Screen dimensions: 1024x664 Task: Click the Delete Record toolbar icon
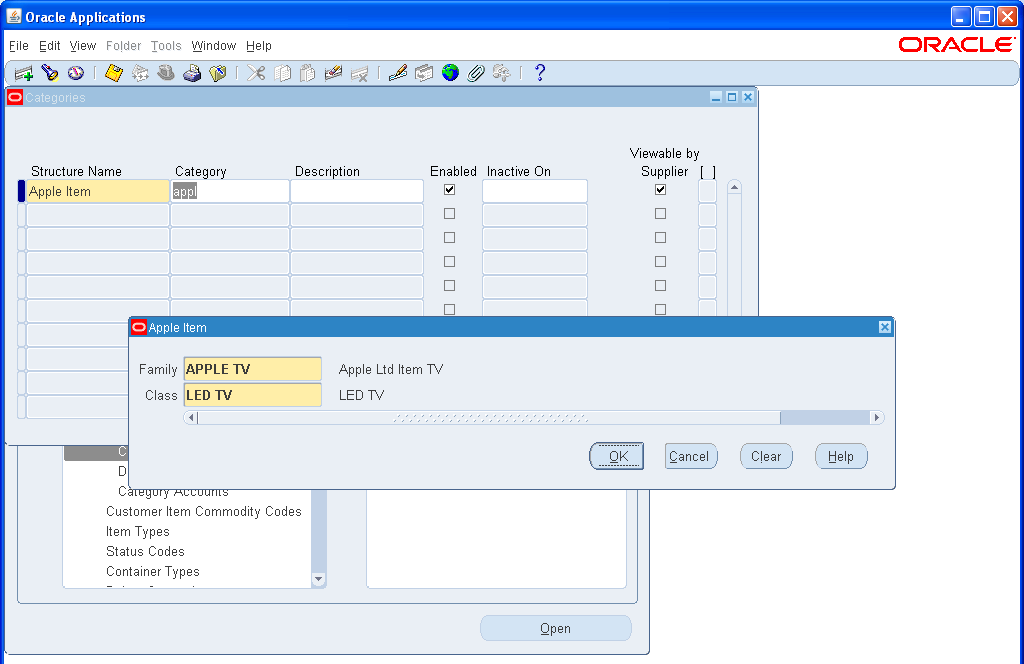[x=359, y=73]
